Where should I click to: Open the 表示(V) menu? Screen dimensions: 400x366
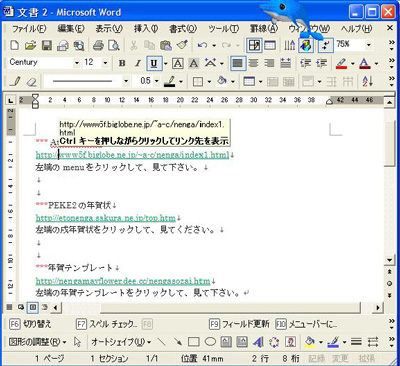[109, 29]
